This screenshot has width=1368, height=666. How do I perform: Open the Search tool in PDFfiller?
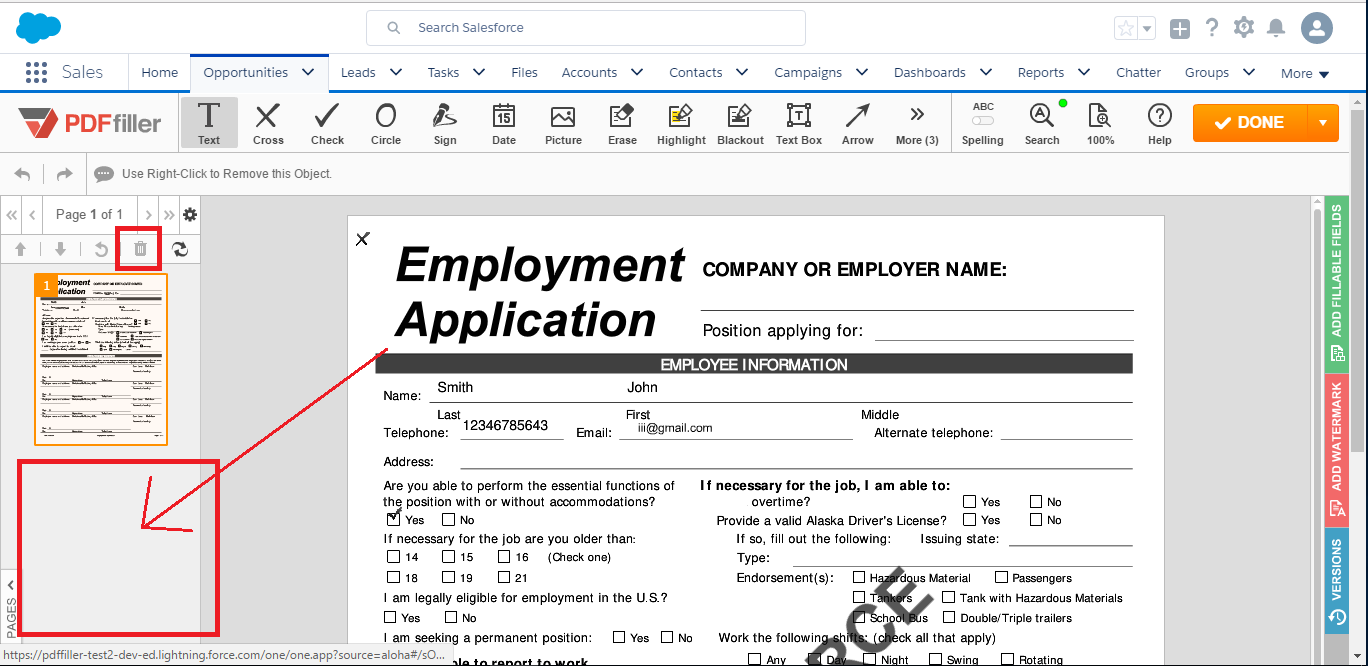point(1042,123)
